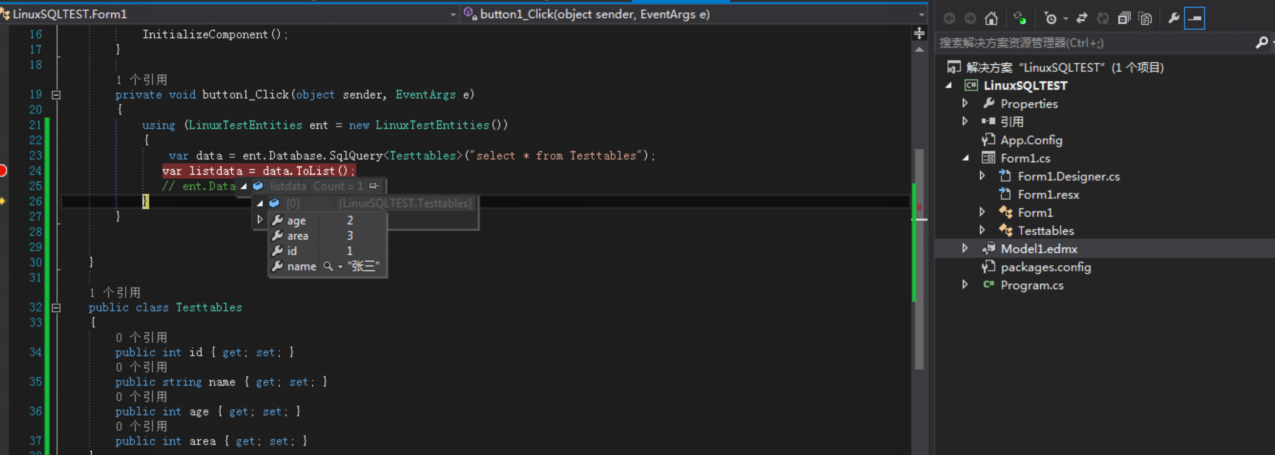Screen dimensions: 1275x455
Task: Click the "1 个引用" link above button1_Click
Action: coord(141,80)
